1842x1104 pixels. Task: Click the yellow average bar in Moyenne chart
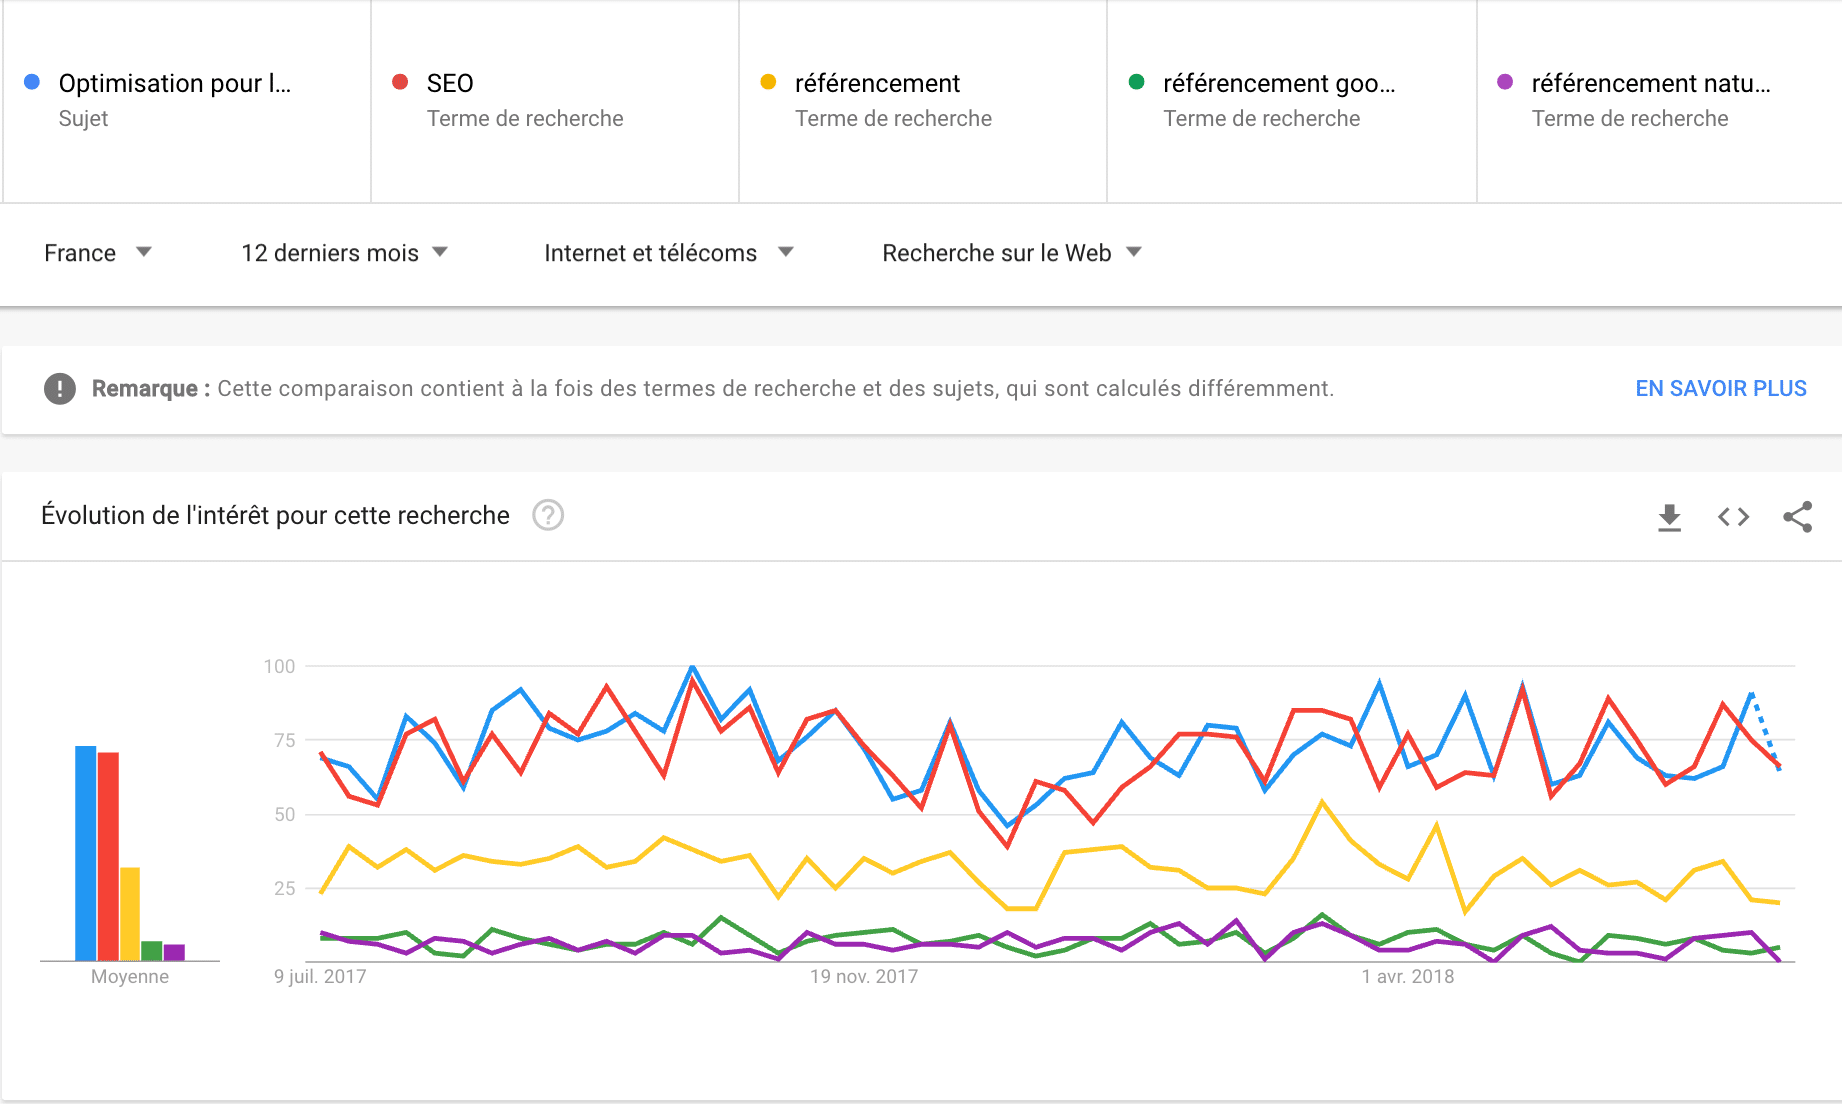130,913
